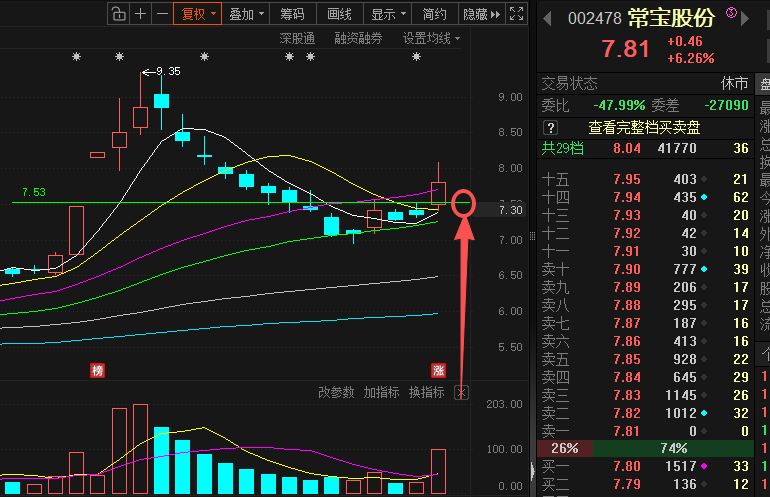Image resolution: width=770 pixels, height=497 pixels.
Task: Go to next stock arrow
Action: (x=745, y=19)
